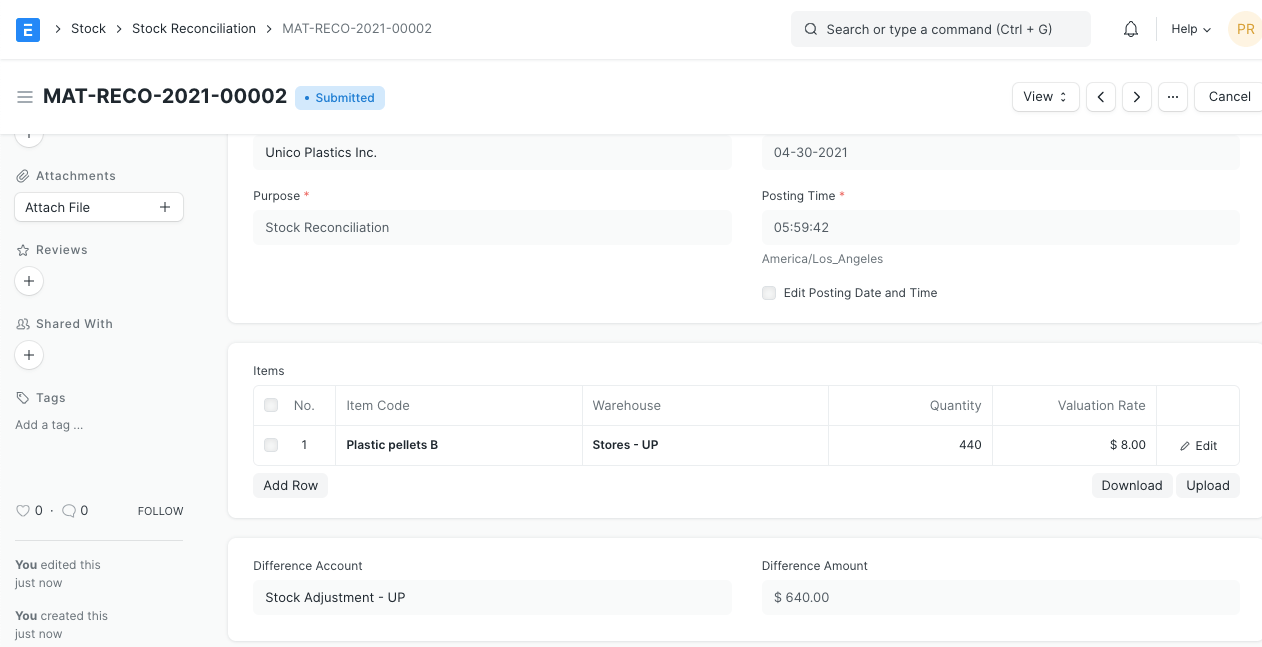Like the document using the heart icon
The width and height of the screenshot is (1262, 647).
click(x=23, y=510)
